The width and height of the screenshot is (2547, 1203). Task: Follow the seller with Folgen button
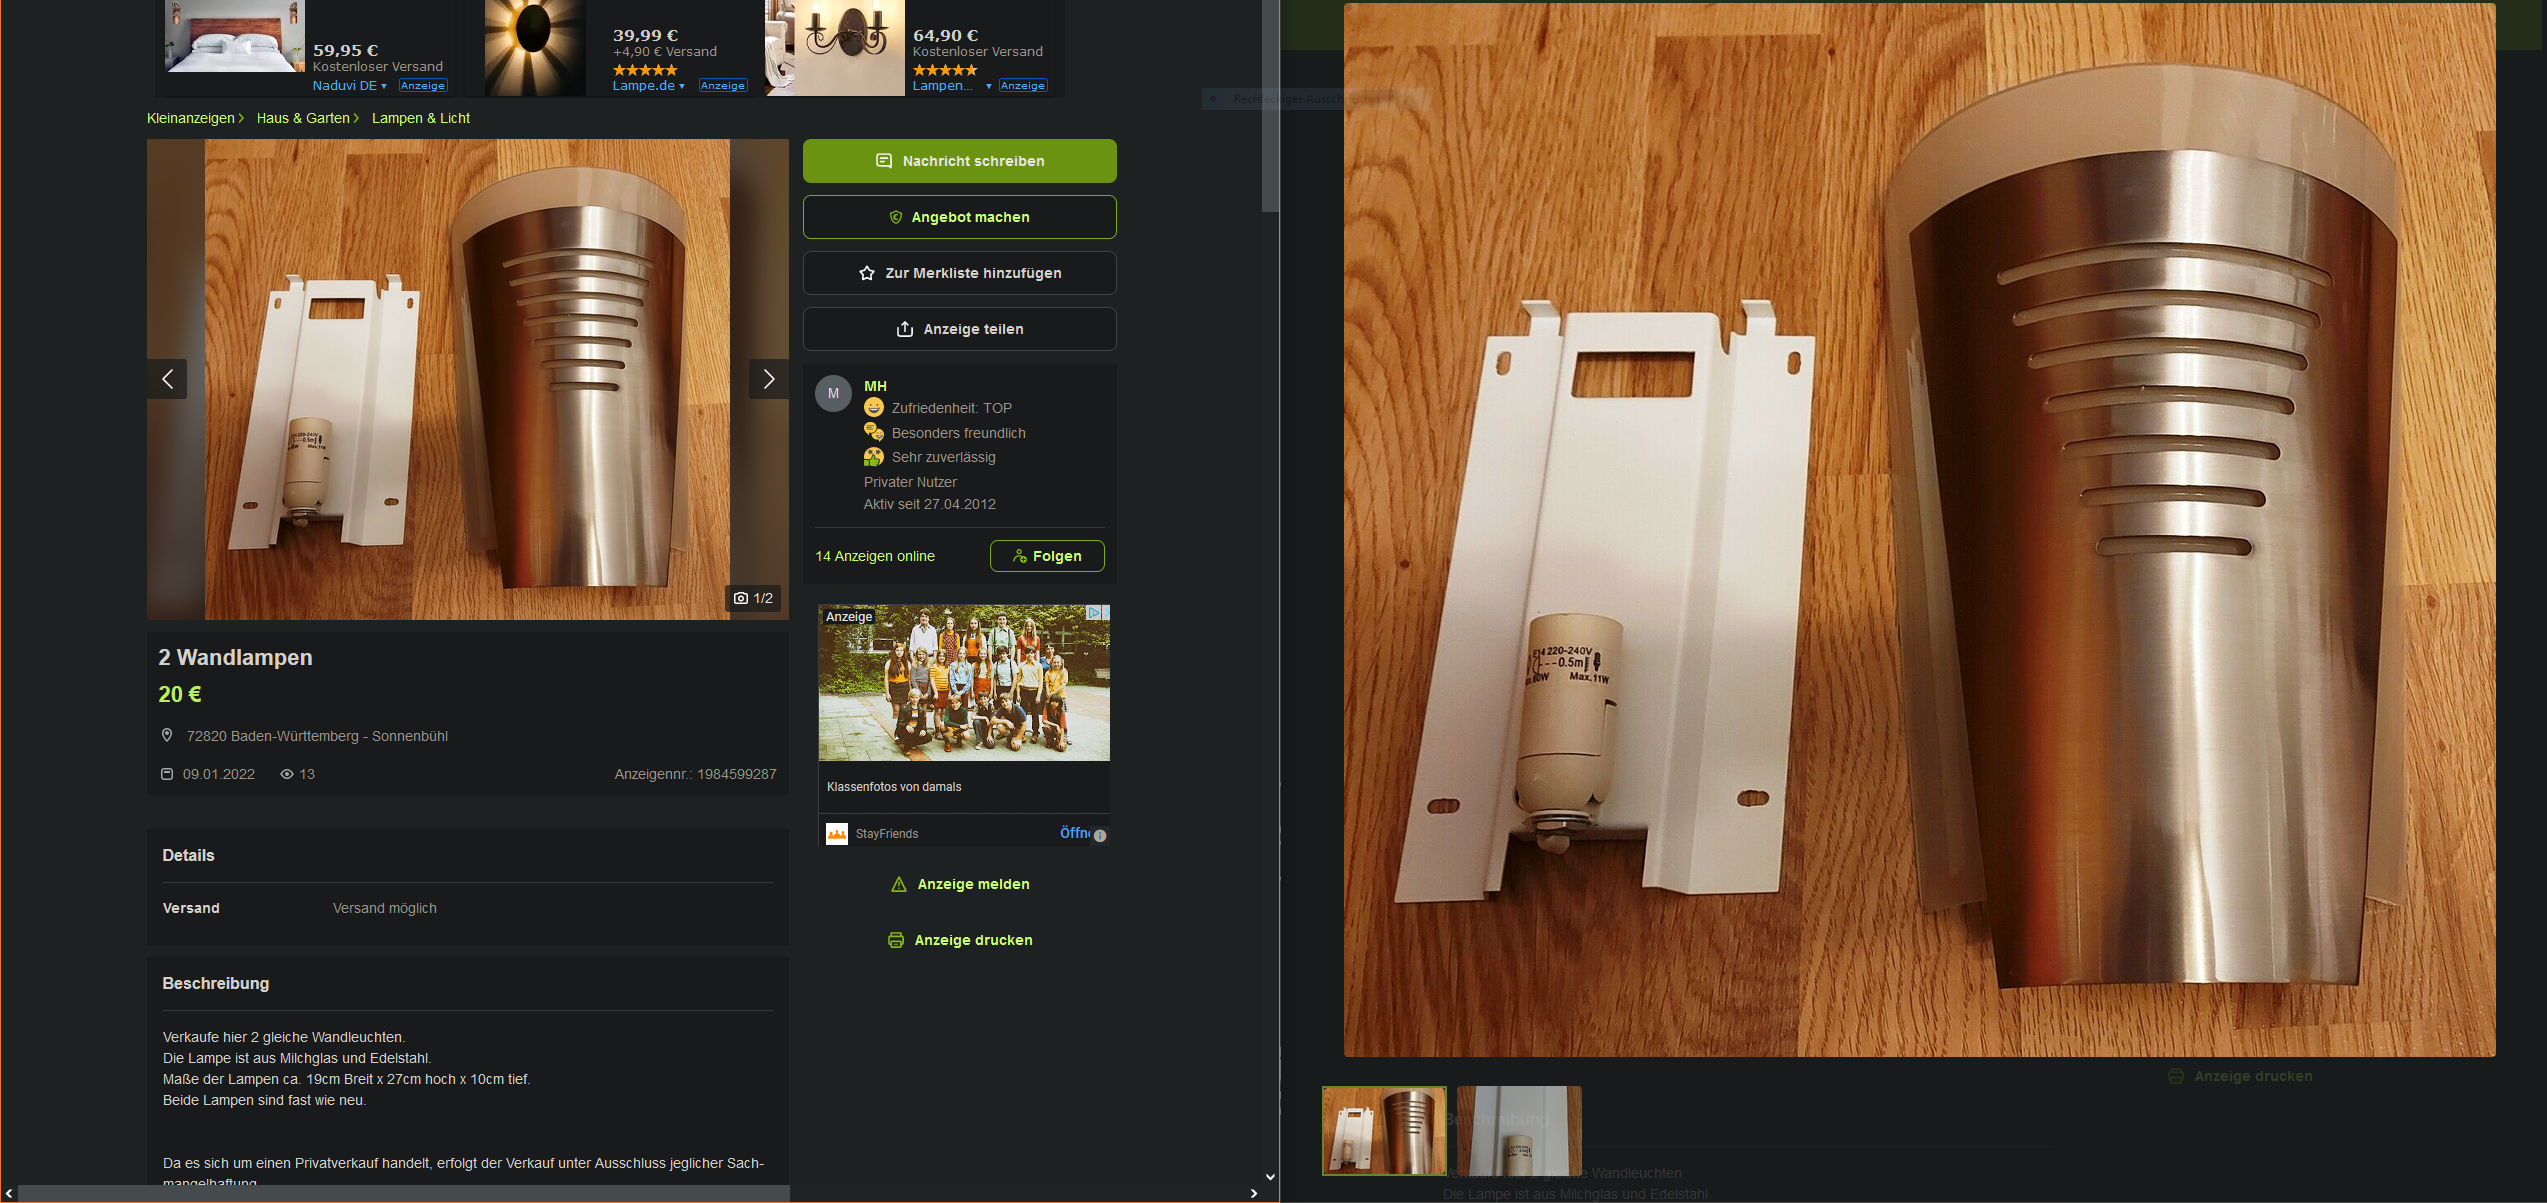tap(1046, 556)
